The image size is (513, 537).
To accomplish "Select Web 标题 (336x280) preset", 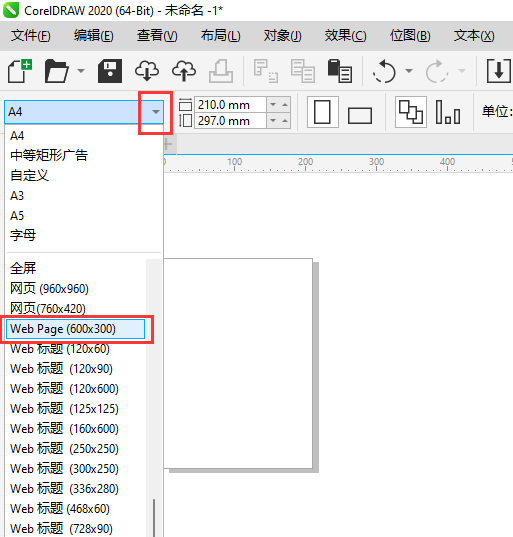I will pyautogui.click(x=76, y=489).
